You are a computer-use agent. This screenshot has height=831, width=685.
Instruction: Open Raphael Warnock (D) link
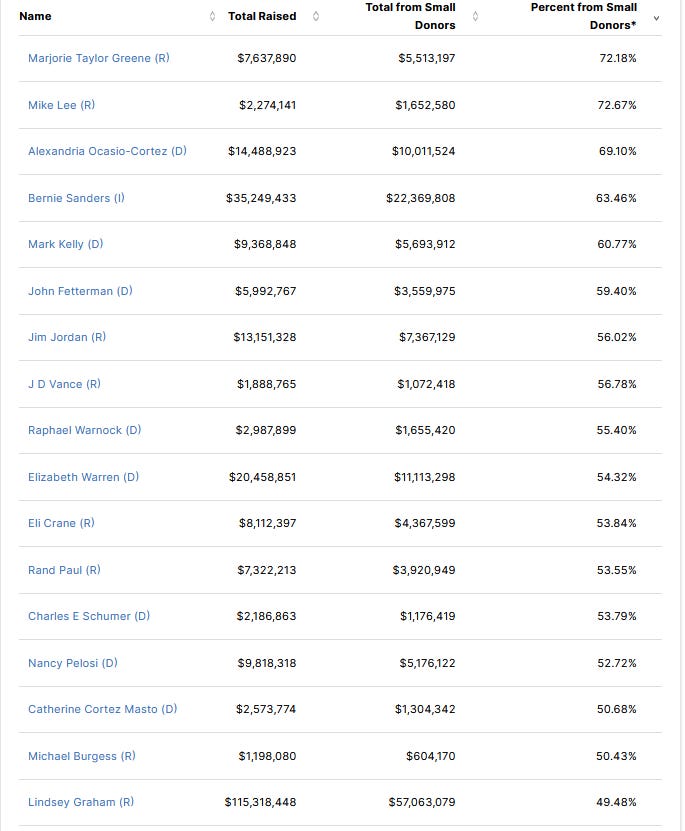click(x=85, y=430)
